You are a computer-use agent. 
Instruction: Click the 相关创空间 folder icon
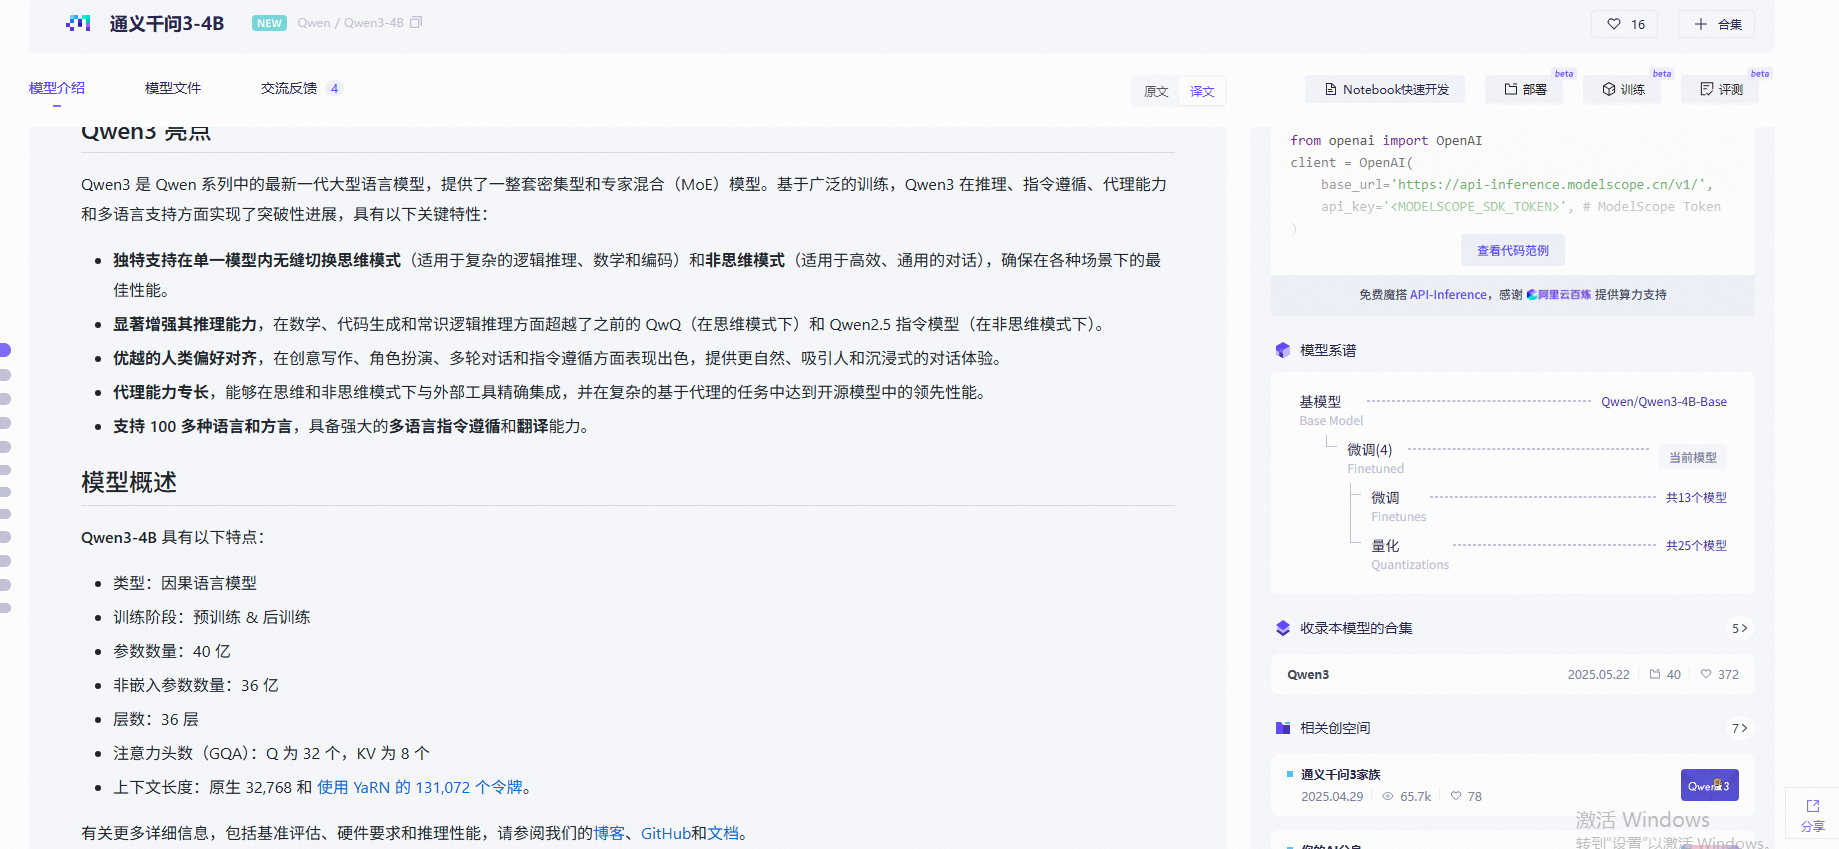(1283, 728)
